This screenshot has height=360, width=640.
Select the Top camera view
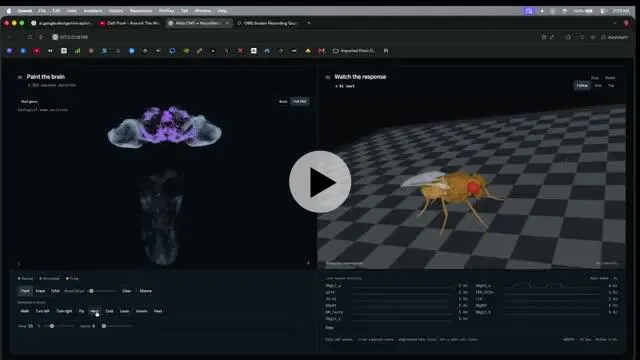click(611, 86)
